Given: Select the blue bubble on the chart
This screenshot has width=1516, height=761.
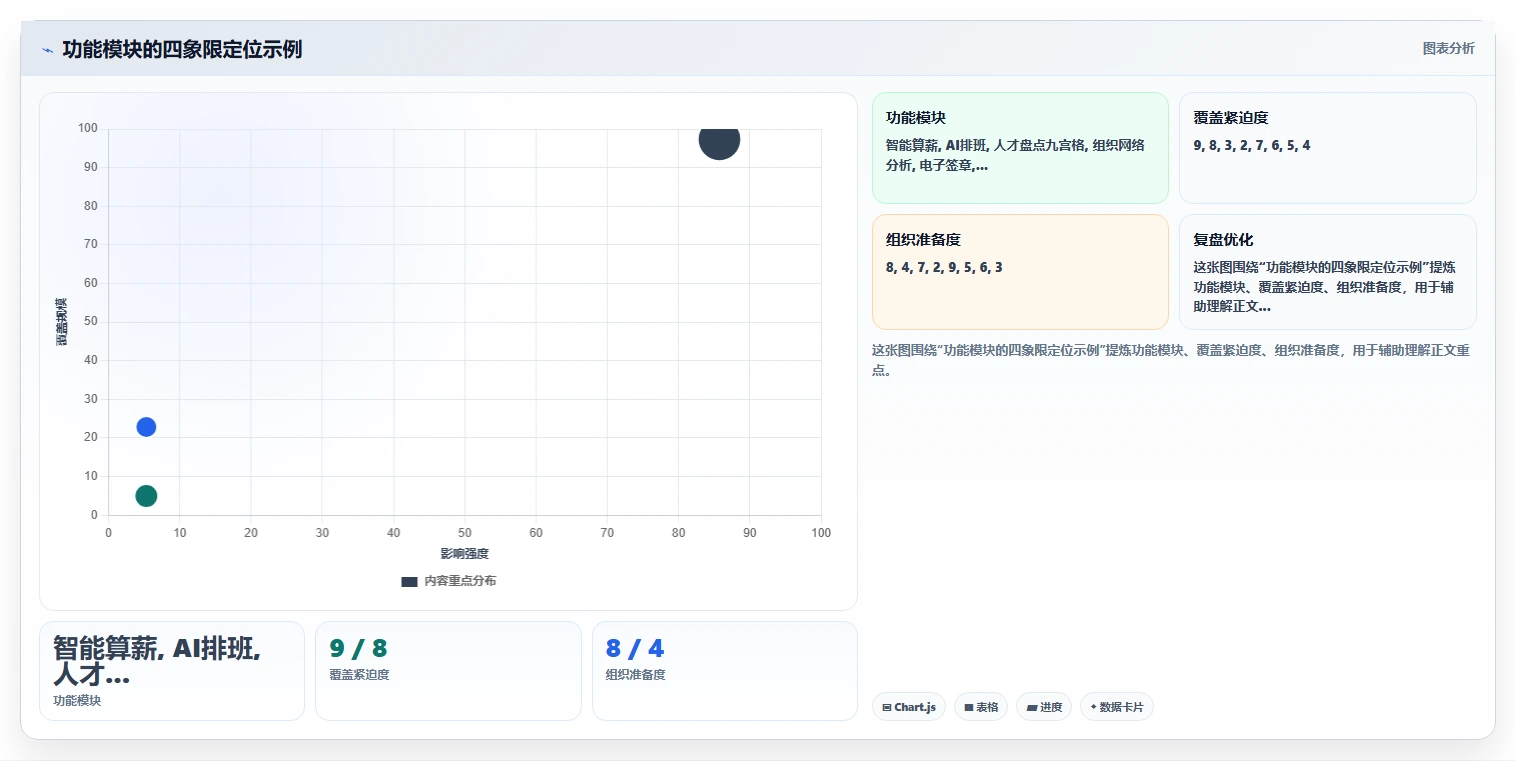Looking at the screenshot, I should pyautogui.click(x=146, y=427).
